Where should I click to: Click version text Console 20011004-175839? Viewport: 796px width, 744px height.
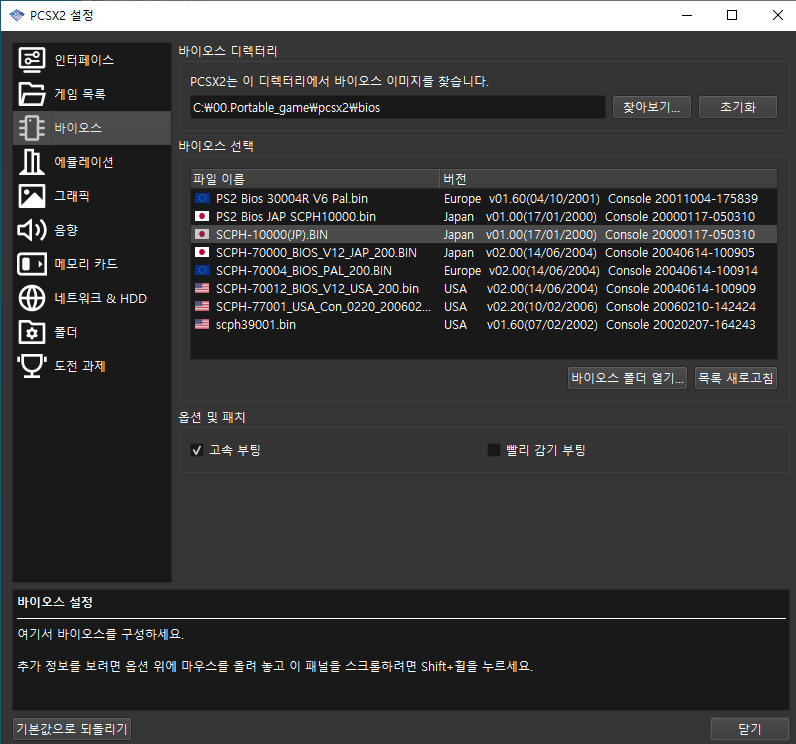(683, 198)
